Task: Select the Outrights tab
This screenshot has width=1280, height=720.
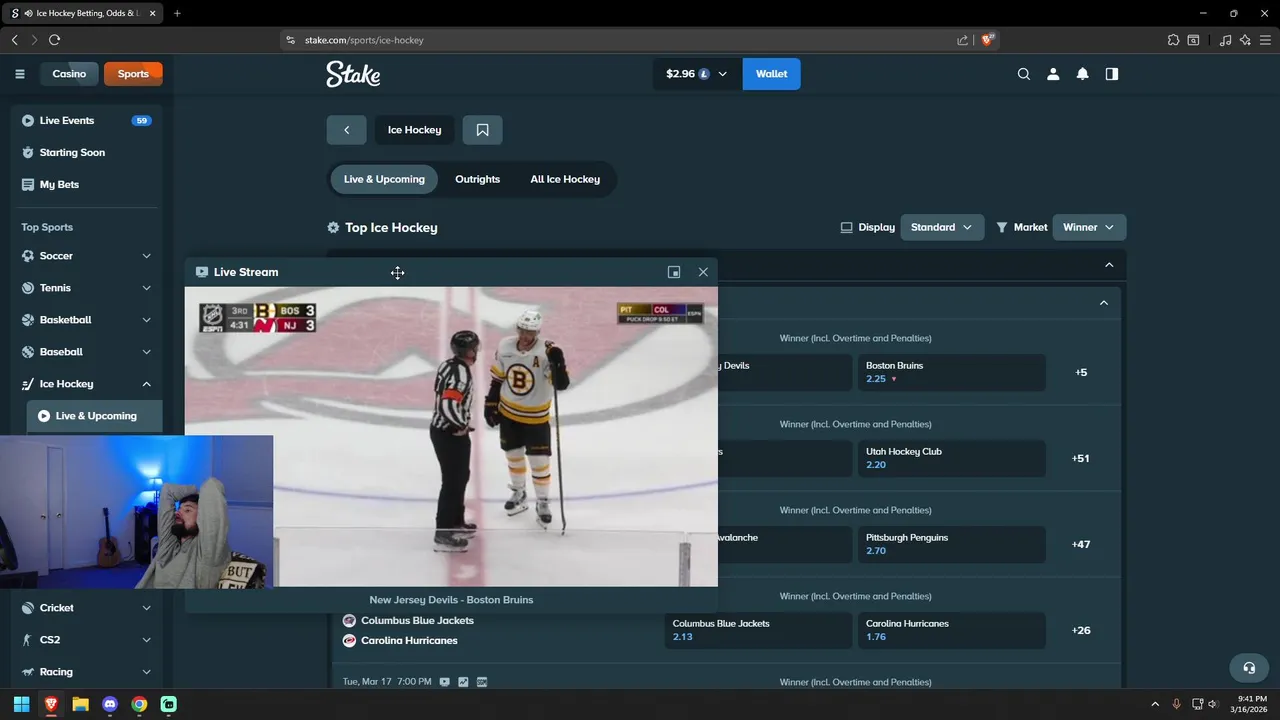Action: 477,179
